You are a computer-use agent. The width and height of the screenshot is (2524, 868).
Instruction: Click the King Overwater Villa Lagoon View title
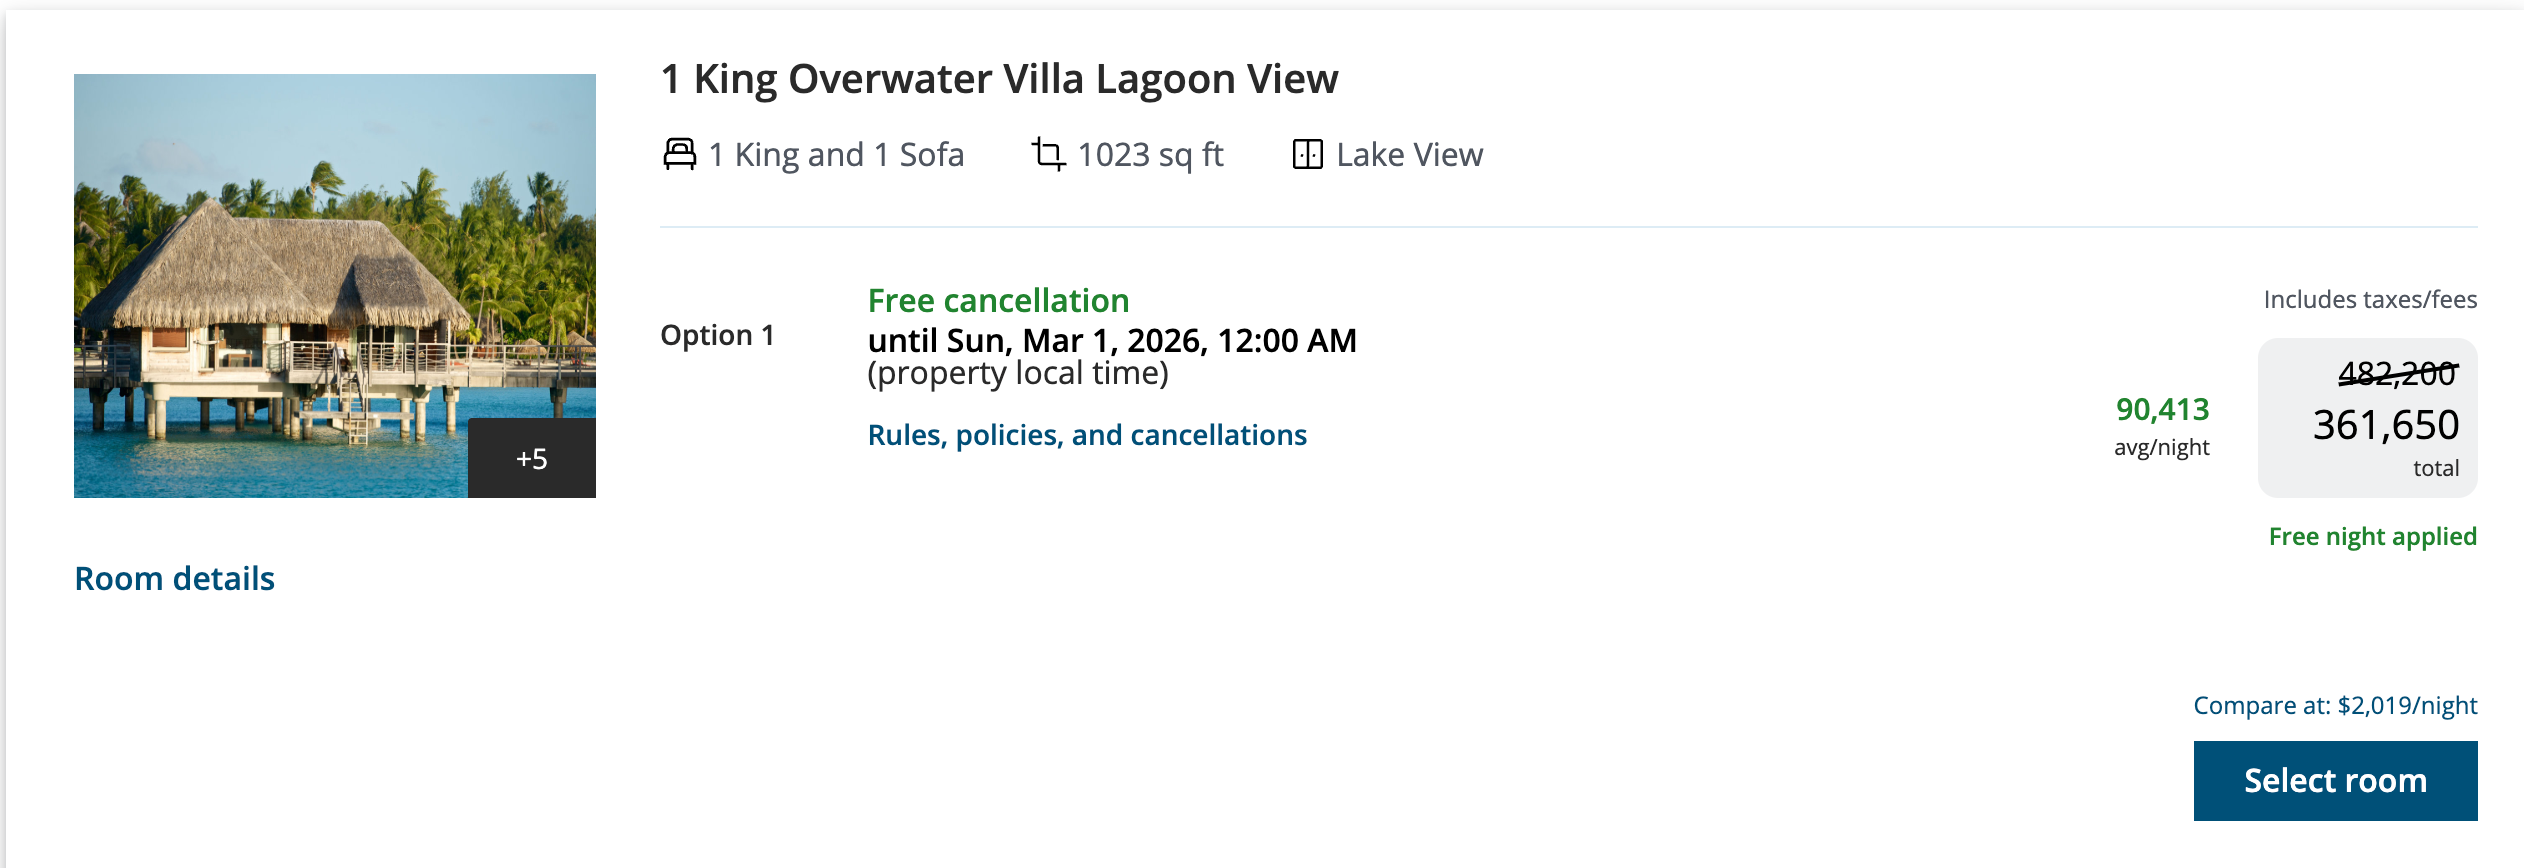click(999, 79)
